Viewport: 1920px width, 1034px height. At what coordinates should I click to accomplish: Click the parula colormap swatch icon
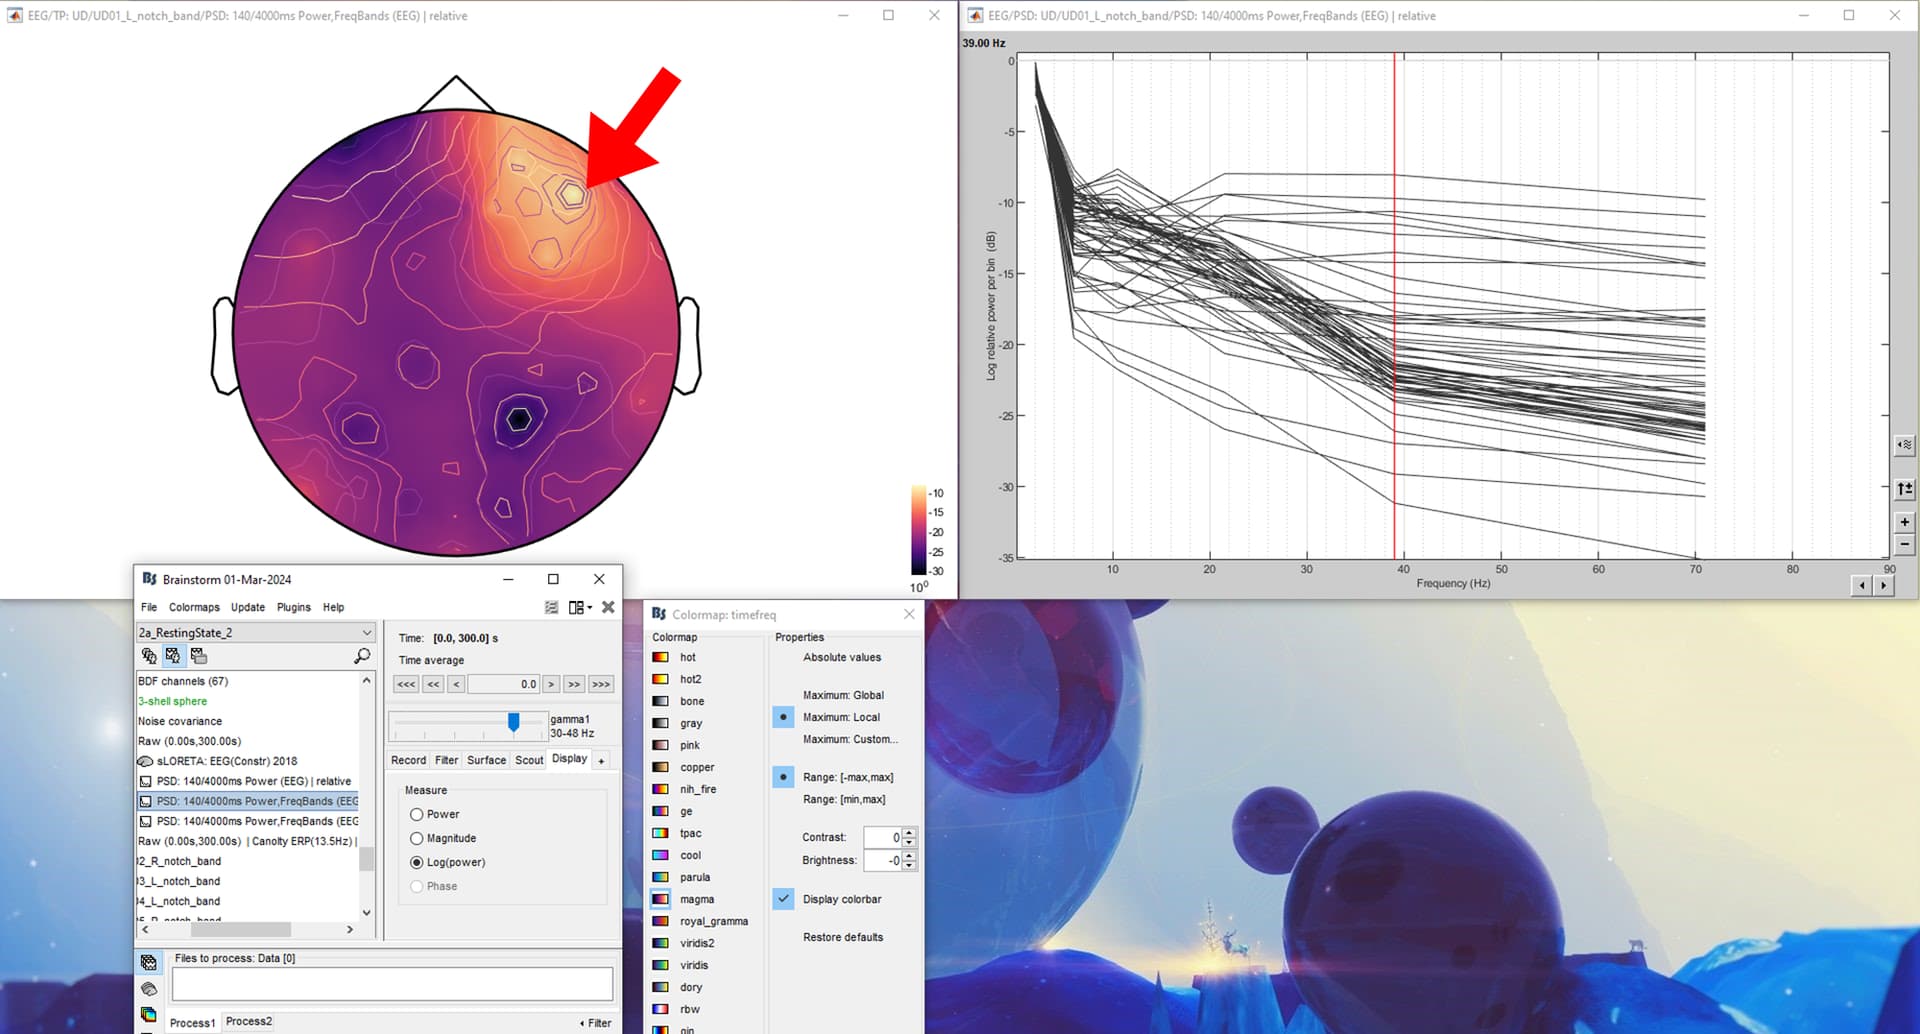click(660, 877)
